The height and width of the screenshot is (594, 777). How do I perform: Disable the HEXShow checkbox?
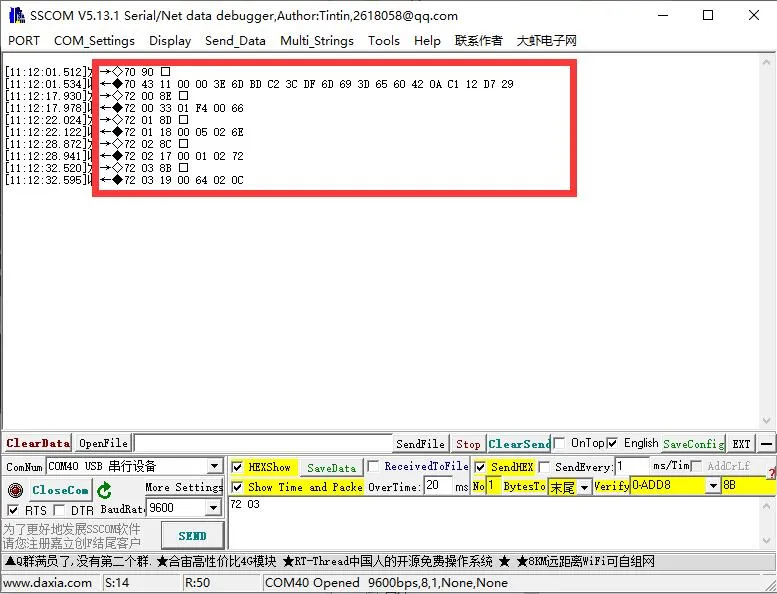pos(237,467)
